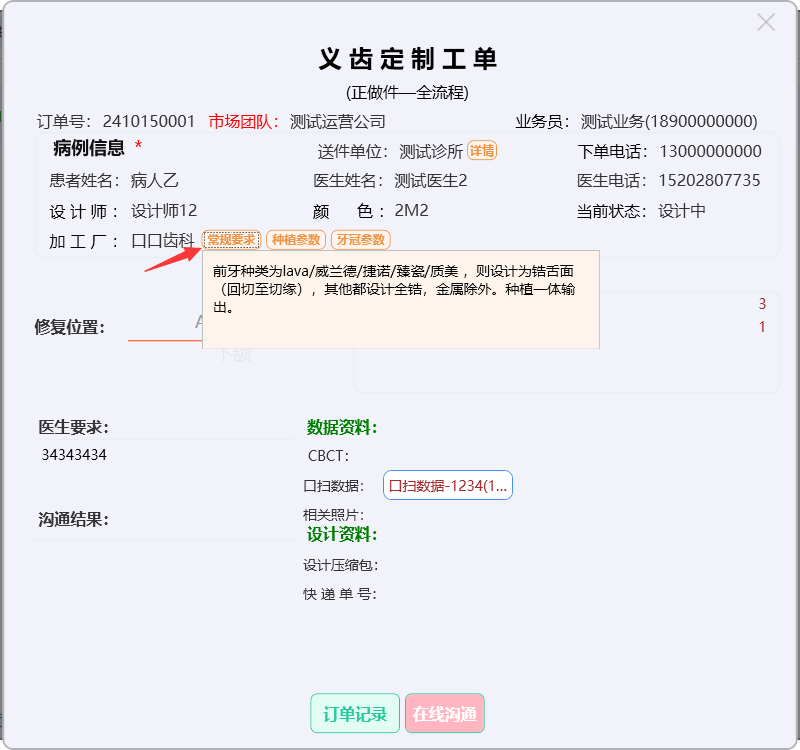Close the 义齿定制工单 dialog
Screen dimensions: 800x750
(766, 22)
